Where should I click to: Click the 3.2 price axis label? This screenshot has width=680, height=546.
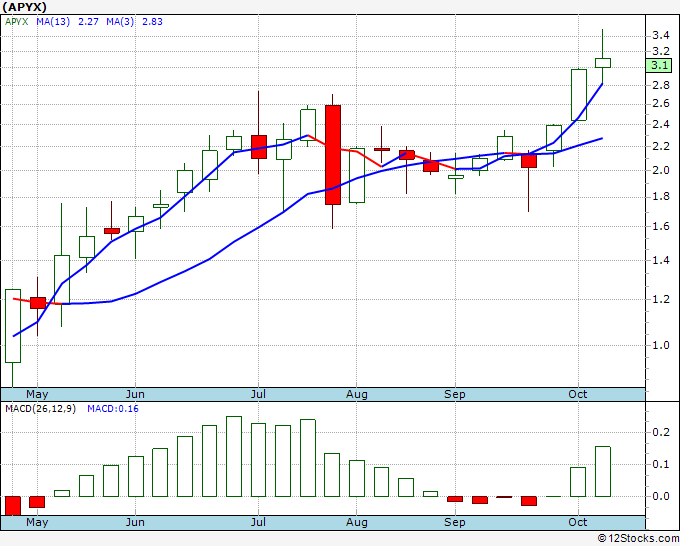pyautogui.click(x=660, y=51)
